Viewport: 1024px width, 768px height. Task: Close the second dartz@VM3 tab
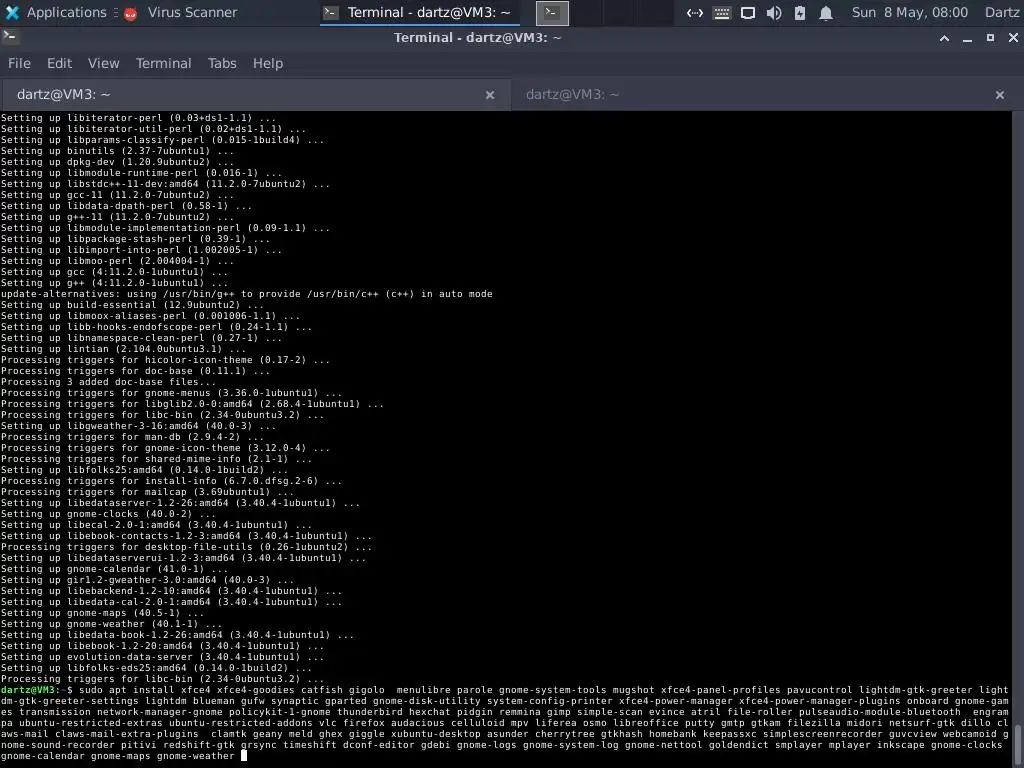(x=1000, y=95)
